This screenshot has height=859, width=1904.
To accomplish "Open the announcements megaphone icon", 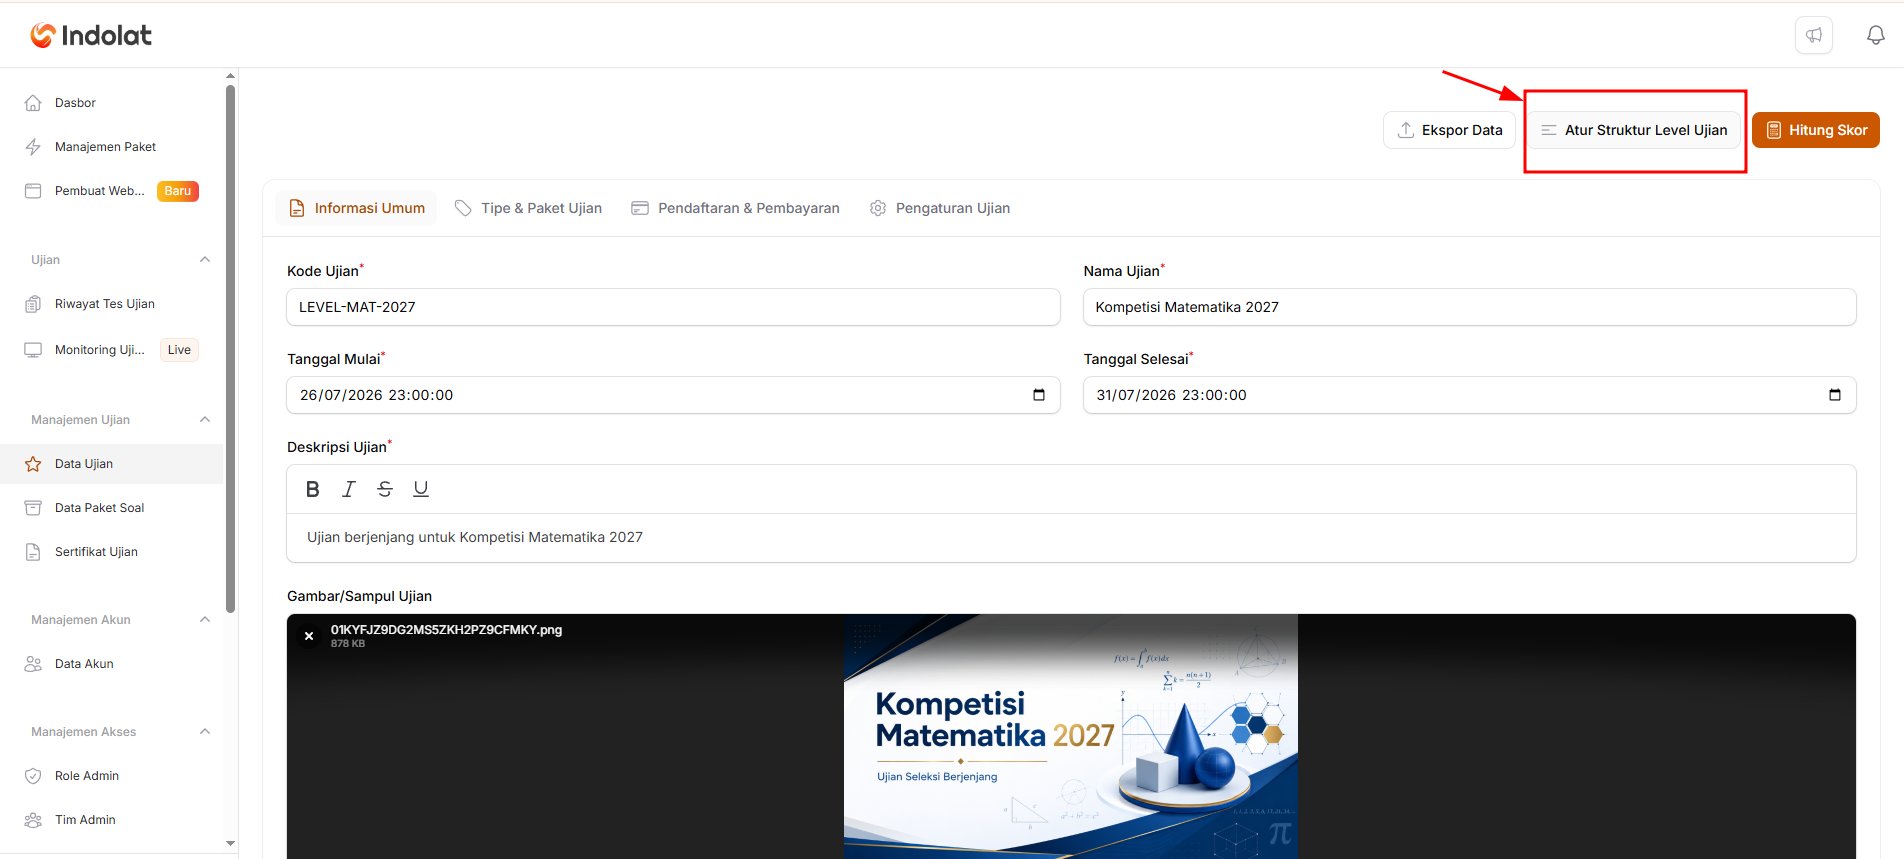I will pos(1814,35).
